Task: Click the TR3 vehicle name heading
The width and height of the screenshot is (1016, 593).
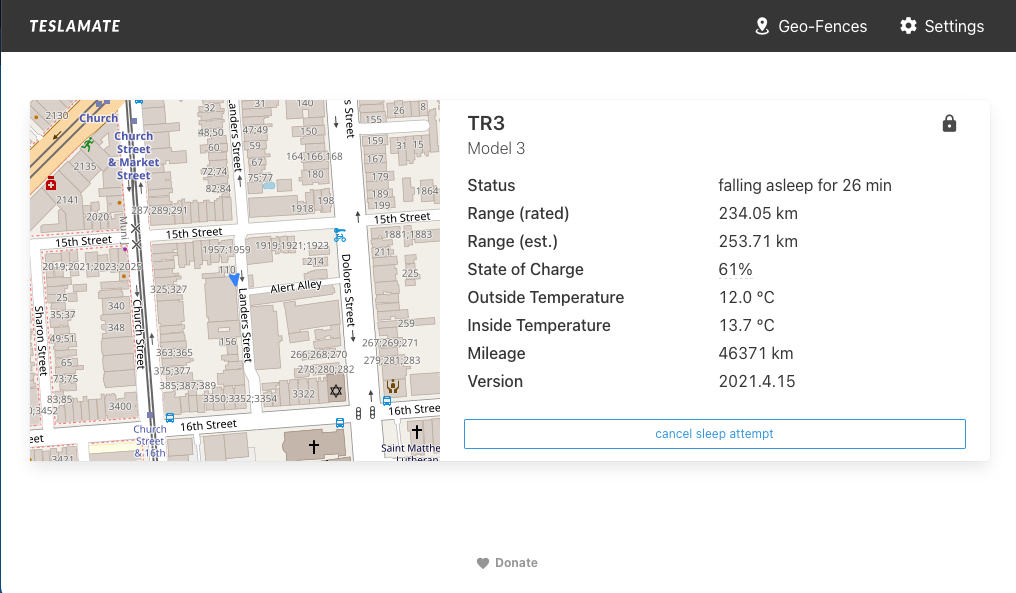Action: click(x=486, y=123)
